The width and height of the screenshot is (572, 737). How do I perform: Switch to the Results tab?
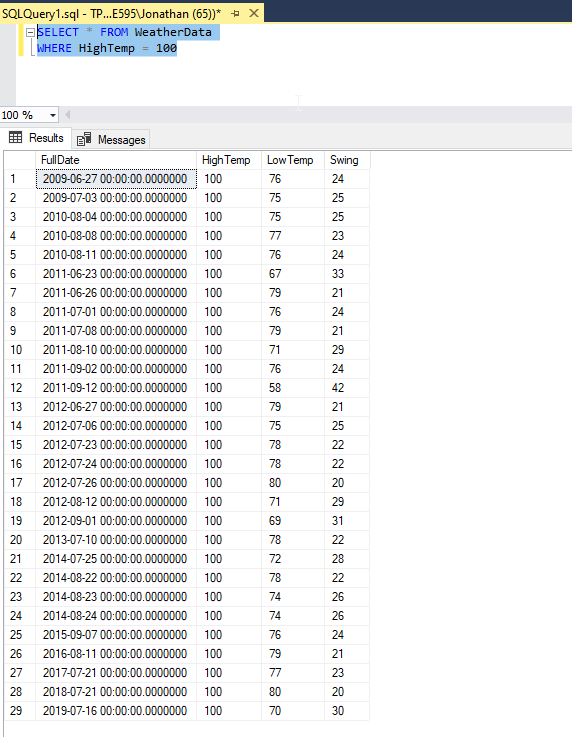36,138
